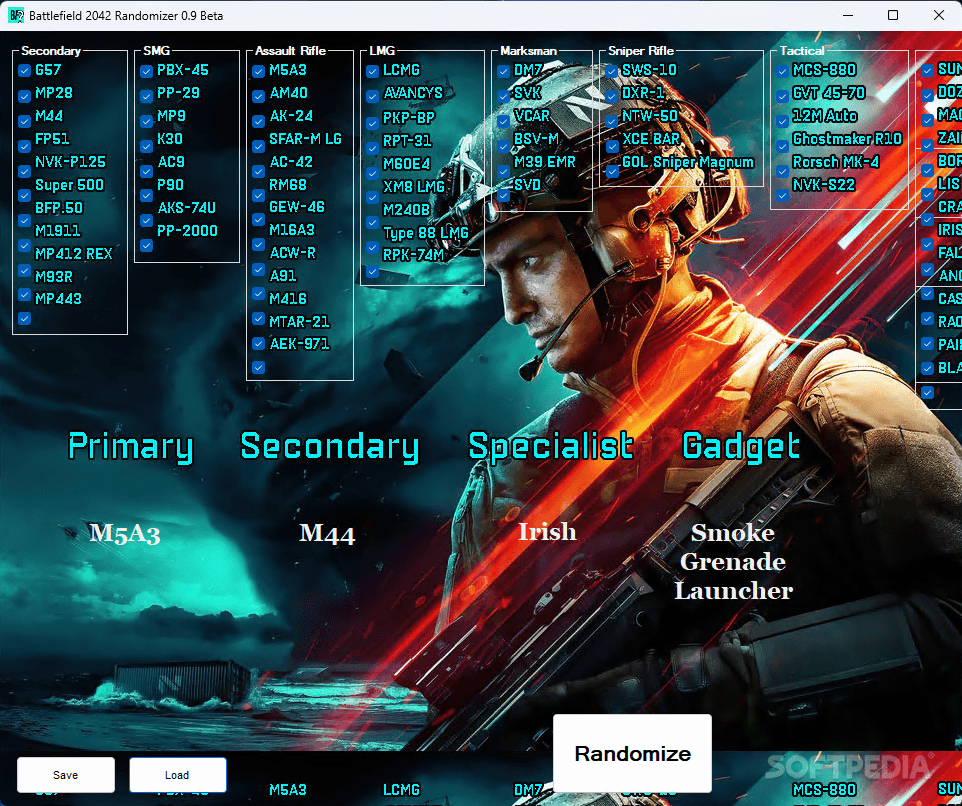This screenshot has height=806, width=962.
Task: Click the M39 EMR label
Action: 545,162
